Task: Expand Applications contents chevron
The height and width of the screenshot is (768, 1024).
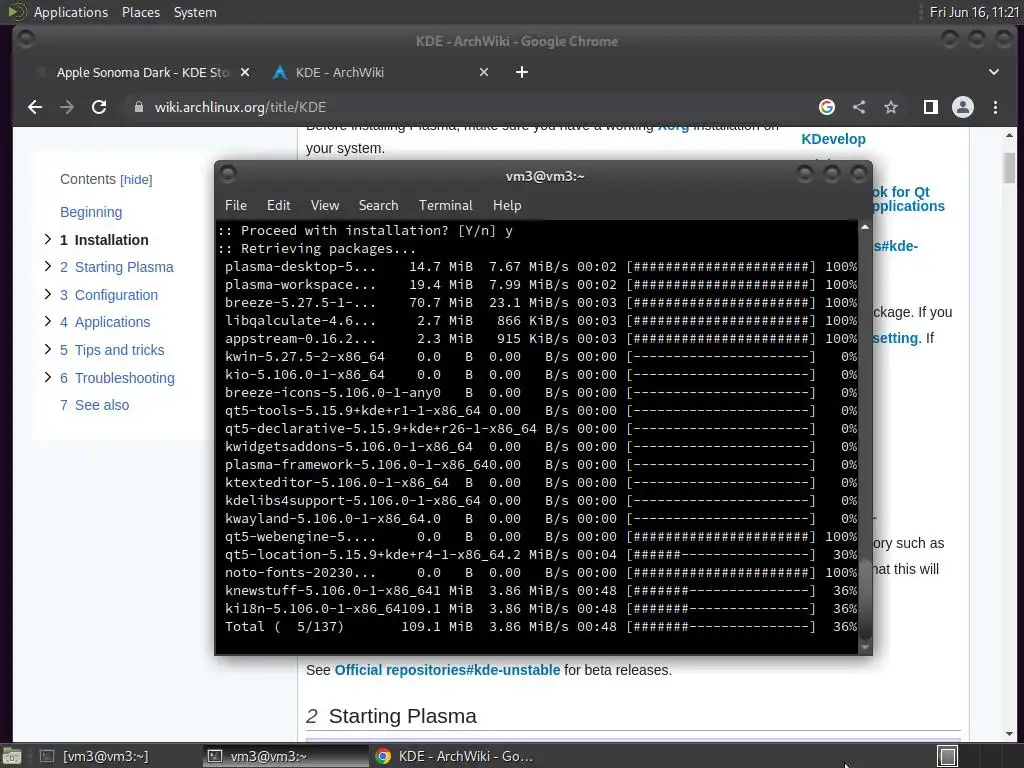Action: tap(48, 321)
